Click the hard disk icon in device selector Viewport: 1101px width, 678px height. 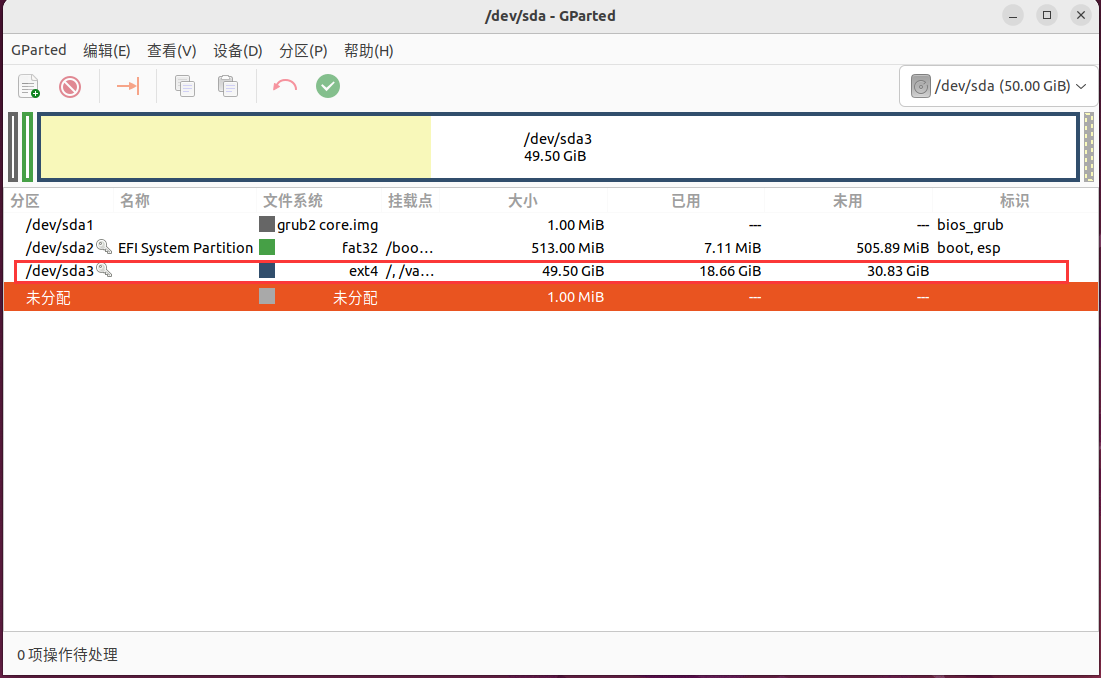coord(920,86)
